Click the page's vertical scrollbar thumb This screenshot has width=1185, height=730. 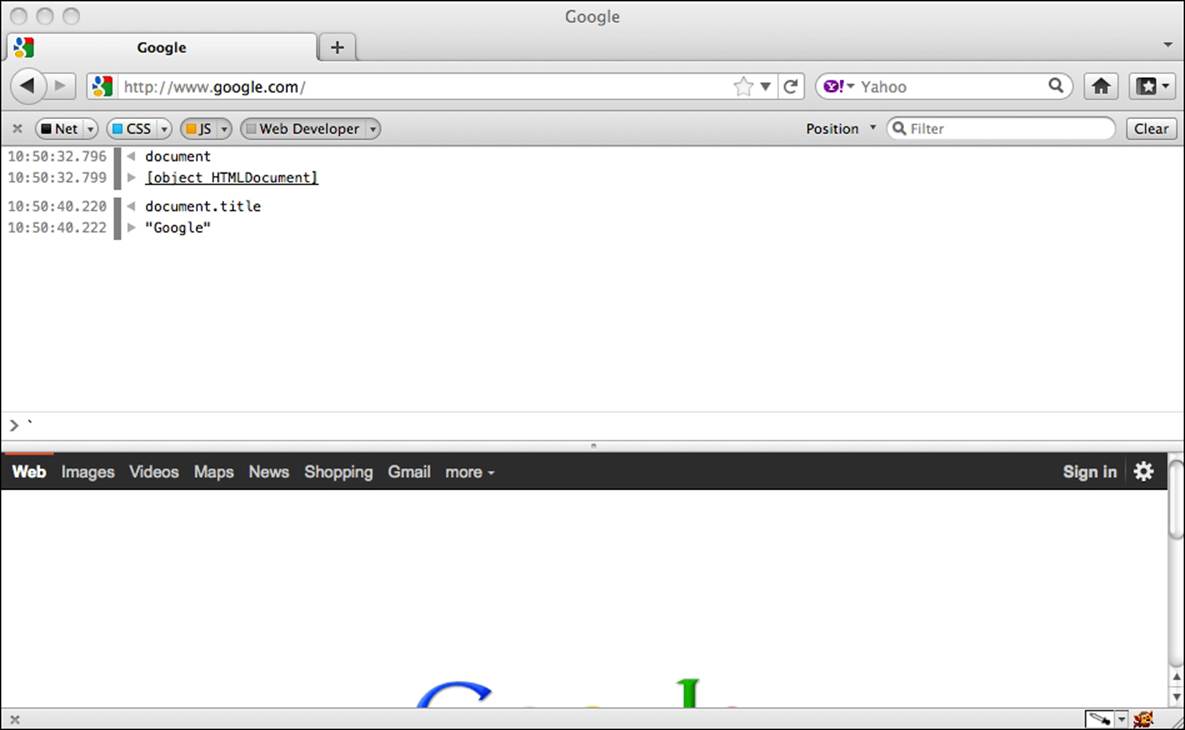(1176, 500)
